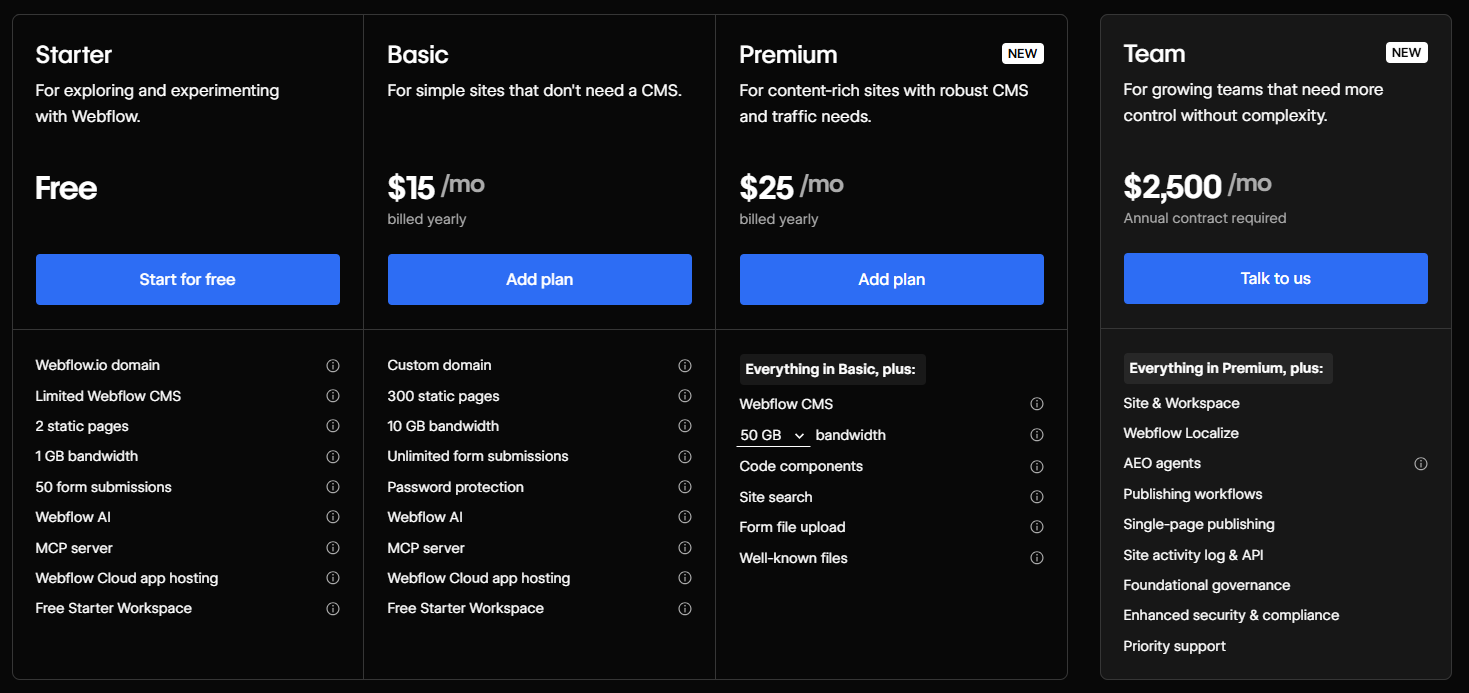Add the Basic plan
This screenshot has width=1469, height=693.
click(x=540, y=279)
